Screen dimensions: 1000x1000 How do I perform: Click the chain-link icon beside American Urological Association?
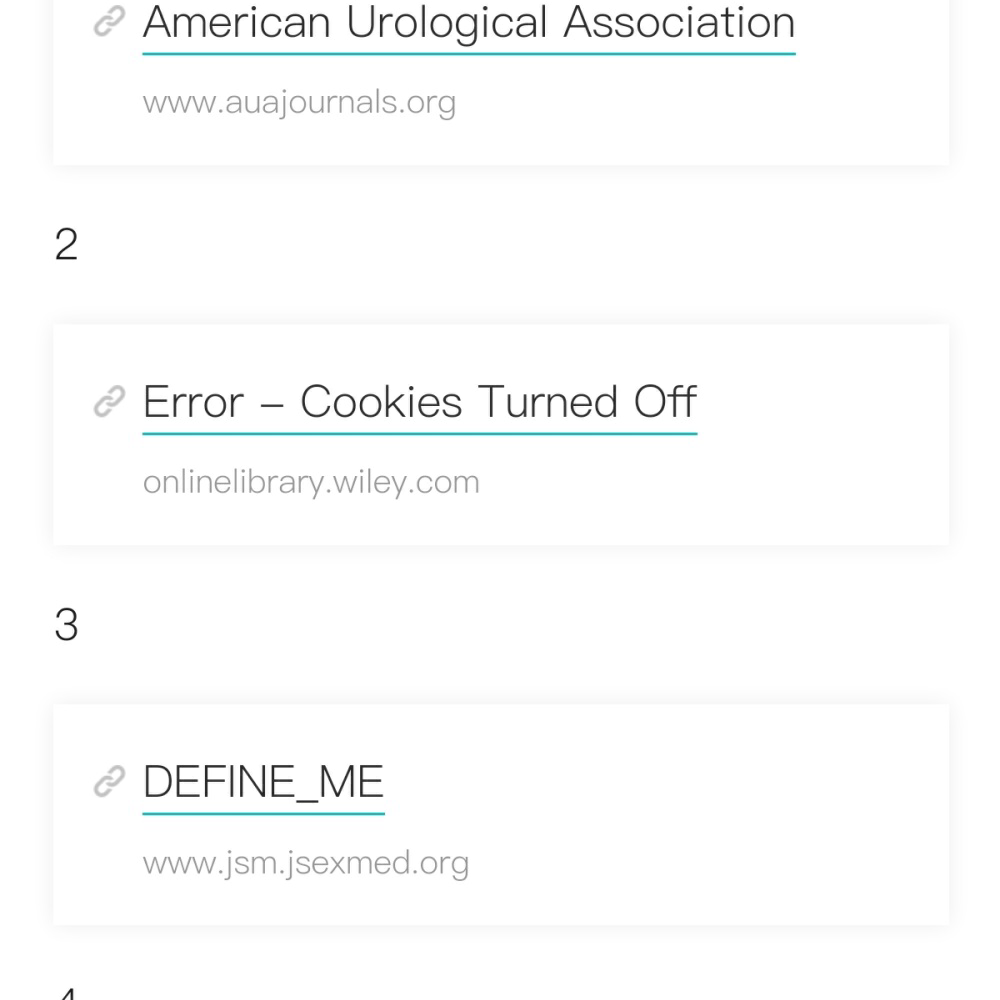coord(110,21)
